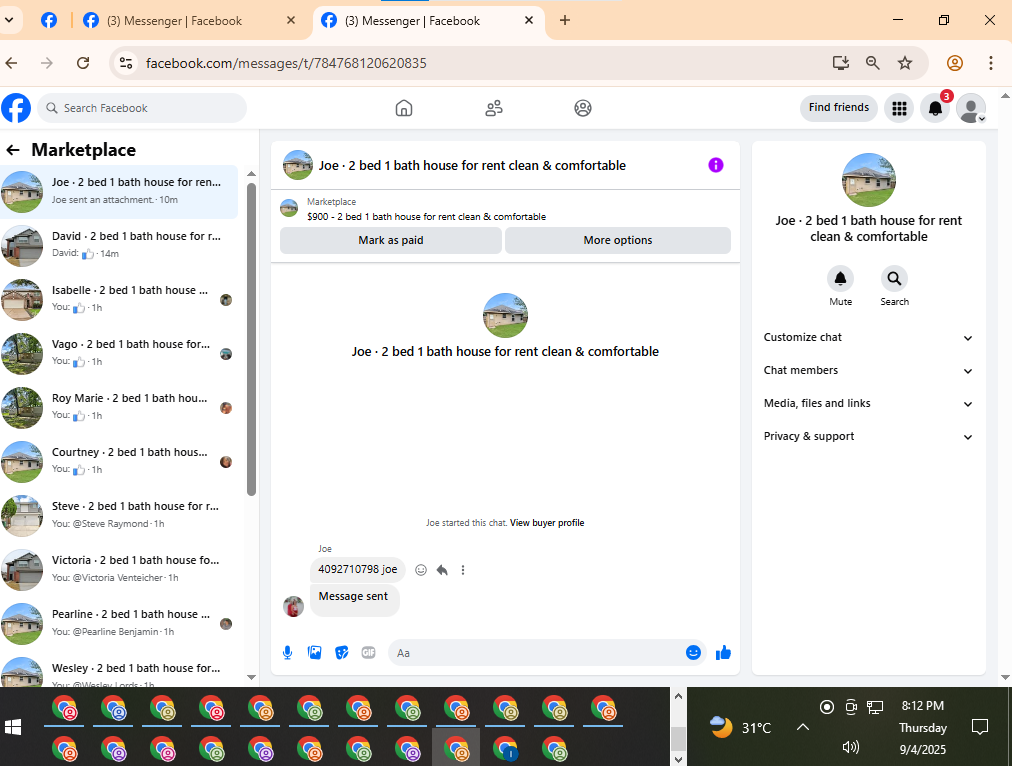The height and width of the screenshot is (766, 1012).
Task: Open the Marketplace listing $900 link
Action: coord(426,217)
